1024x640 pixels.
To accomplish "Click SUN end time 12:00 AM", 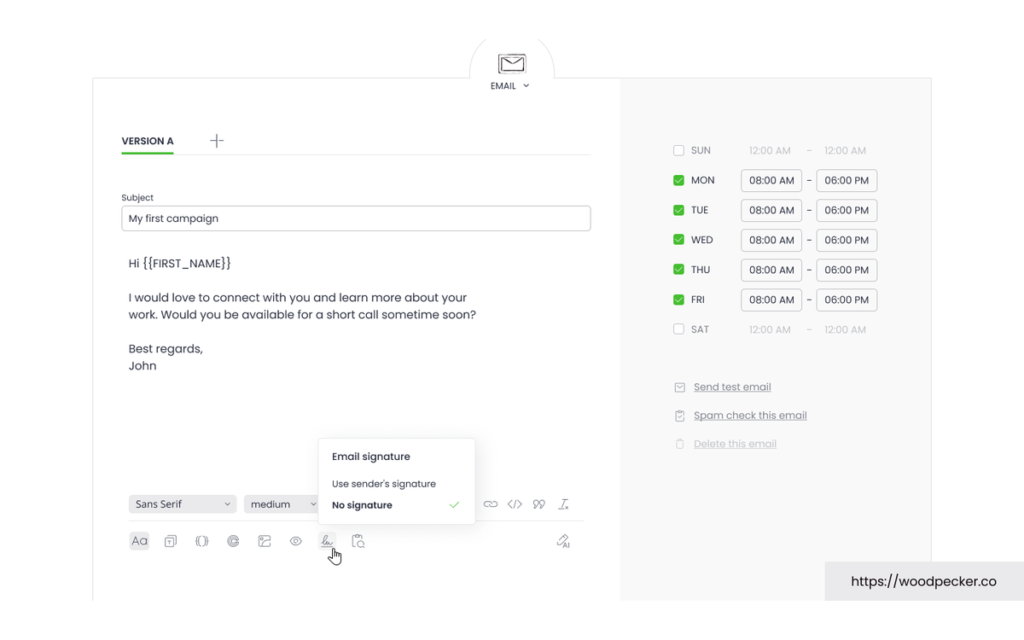I will 845,150.
